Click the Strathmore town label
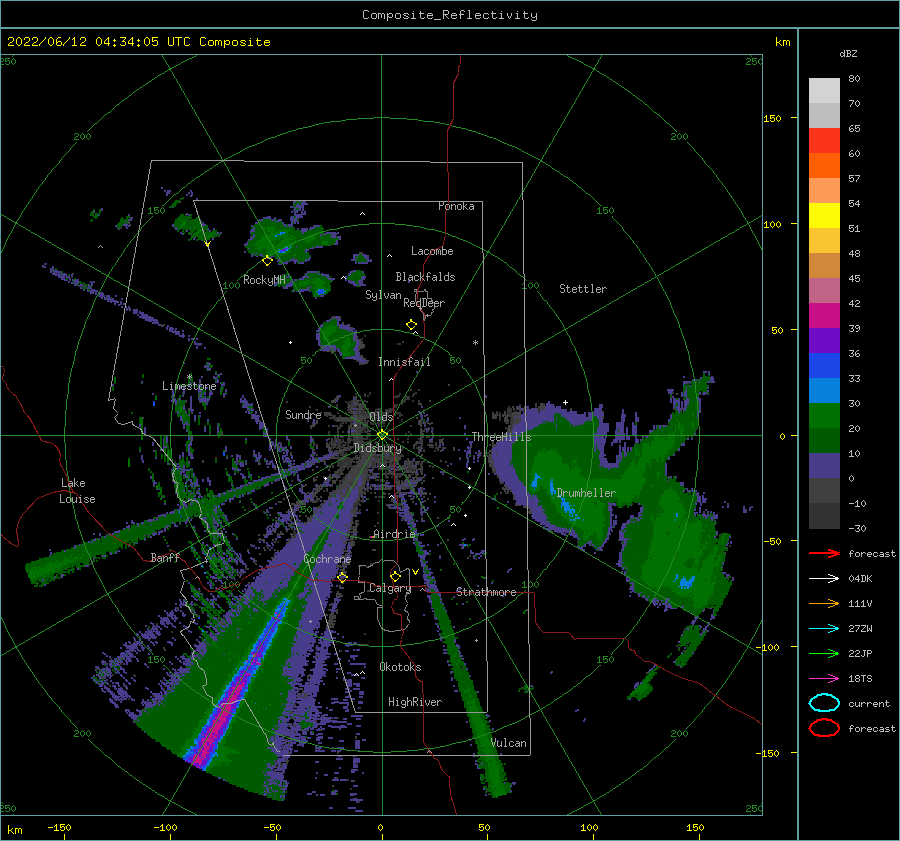Viewport: 900px width, 841px height. pyautogui.click(x=486, y=592)
